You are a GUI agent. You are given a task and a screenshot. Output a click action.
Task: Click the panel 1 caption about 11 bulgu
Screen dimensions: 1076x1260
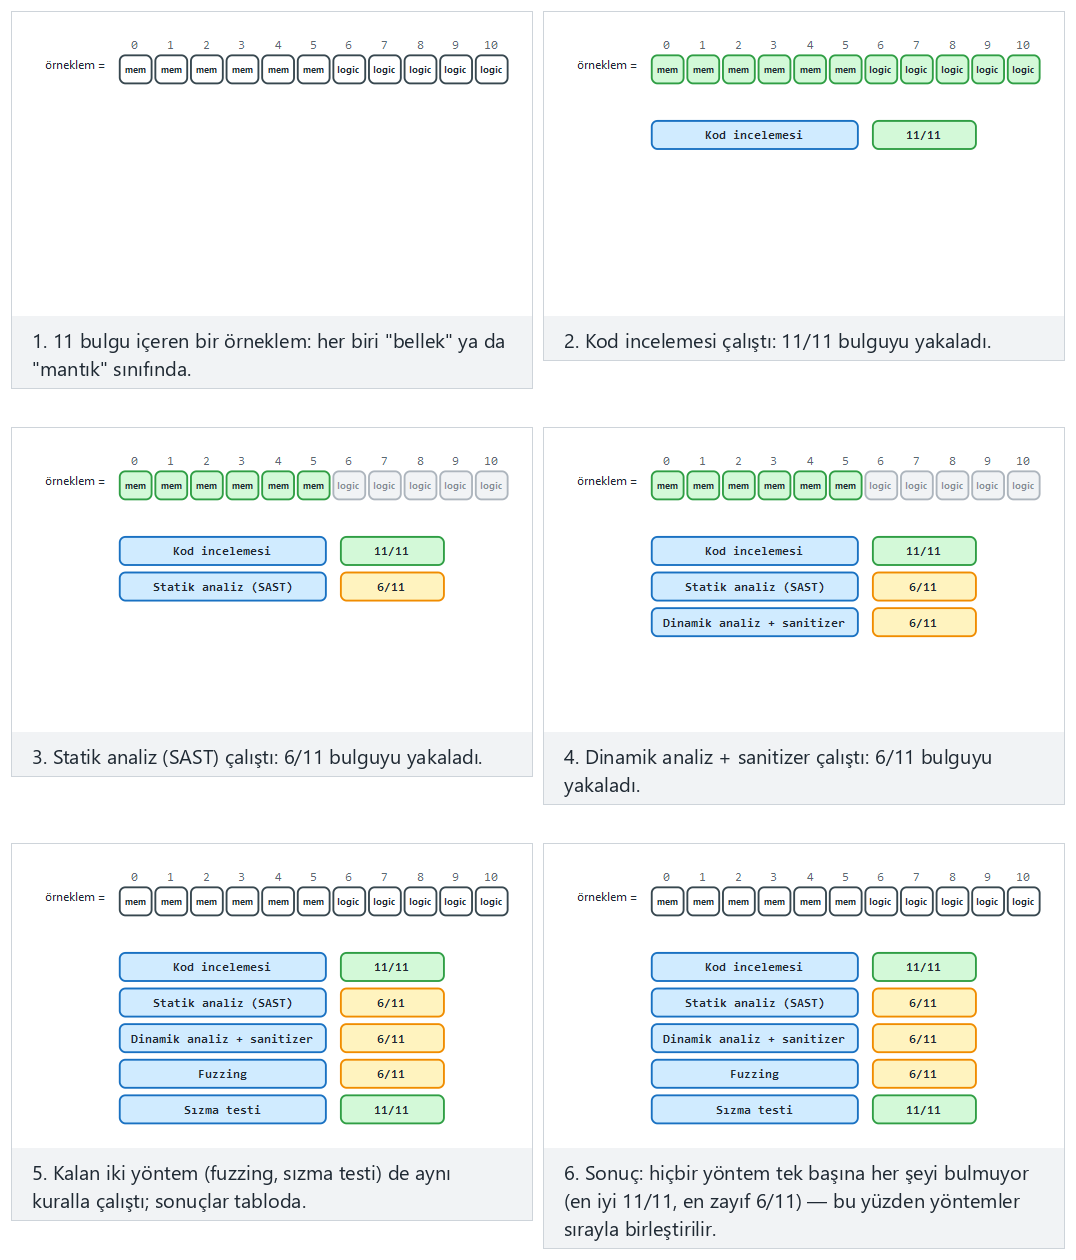tap(268, 355)
